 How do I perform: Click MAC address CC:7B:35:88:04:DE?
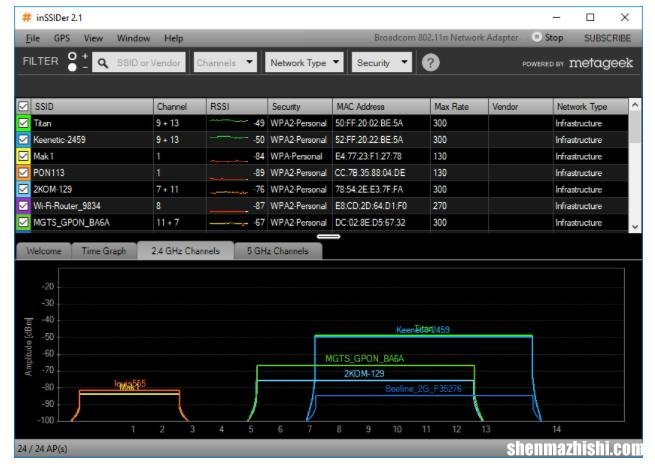(370, 172)
